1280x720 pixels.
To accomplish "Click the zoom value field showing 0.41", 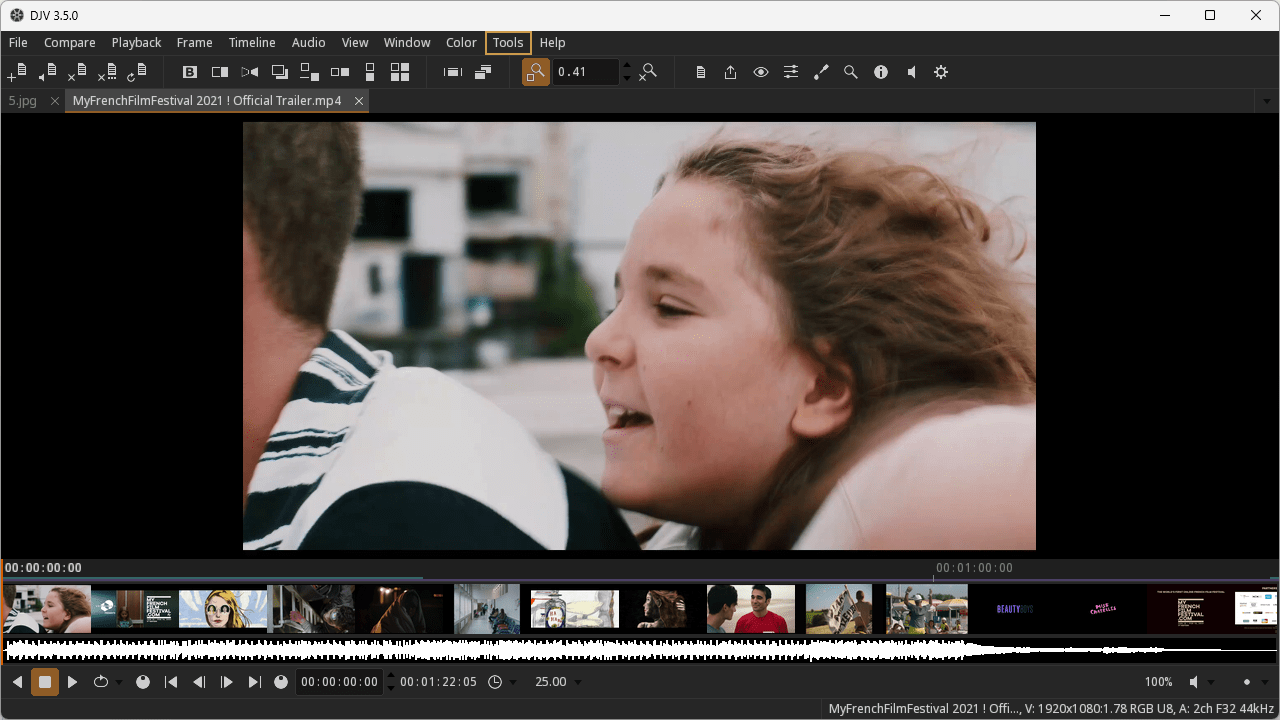I will [586, 72].
